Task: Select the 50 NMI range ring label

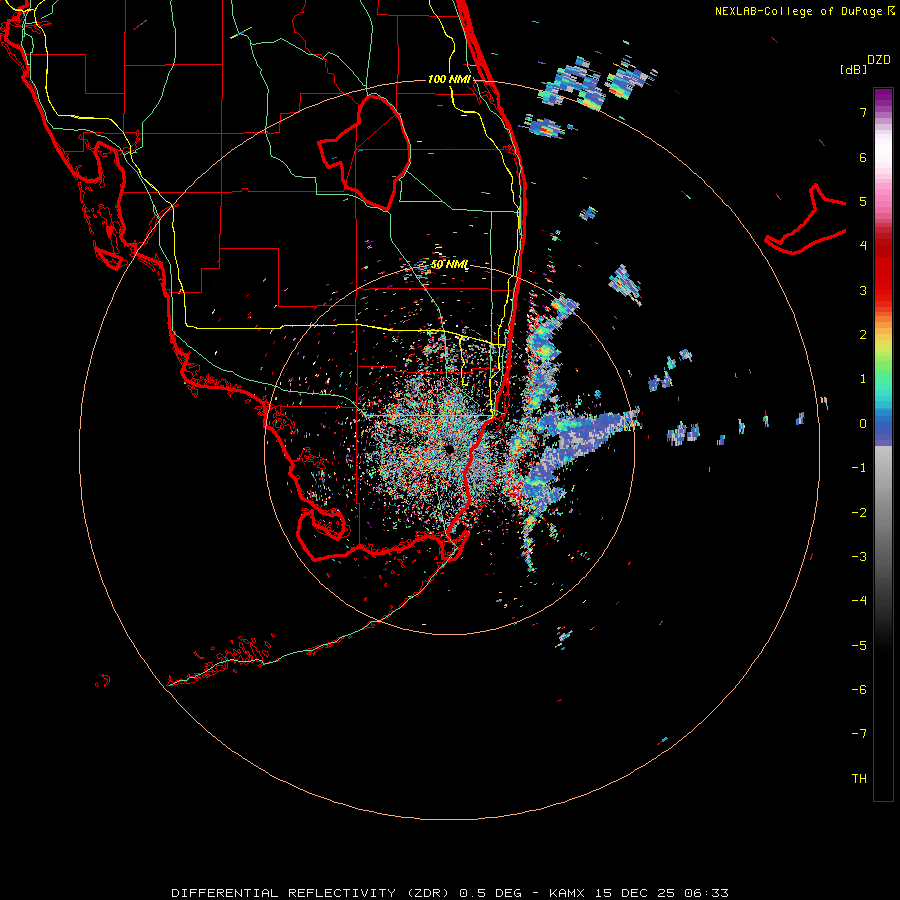Action: pyautogui.click(x=449, y=265)
